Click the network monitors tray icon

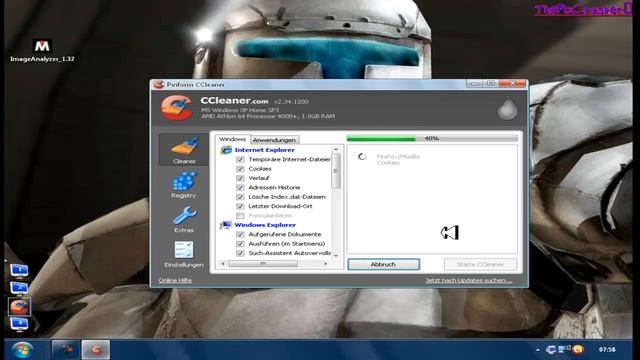click(564, 349)
